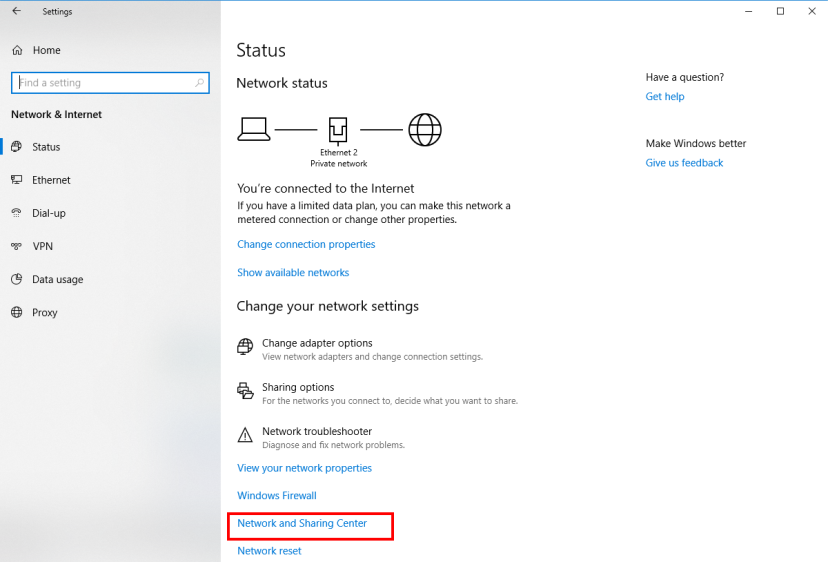Click the Change adapter options icon
This screenshot has height=562, width=828.
pyautogui.click(x=245, y=347)
